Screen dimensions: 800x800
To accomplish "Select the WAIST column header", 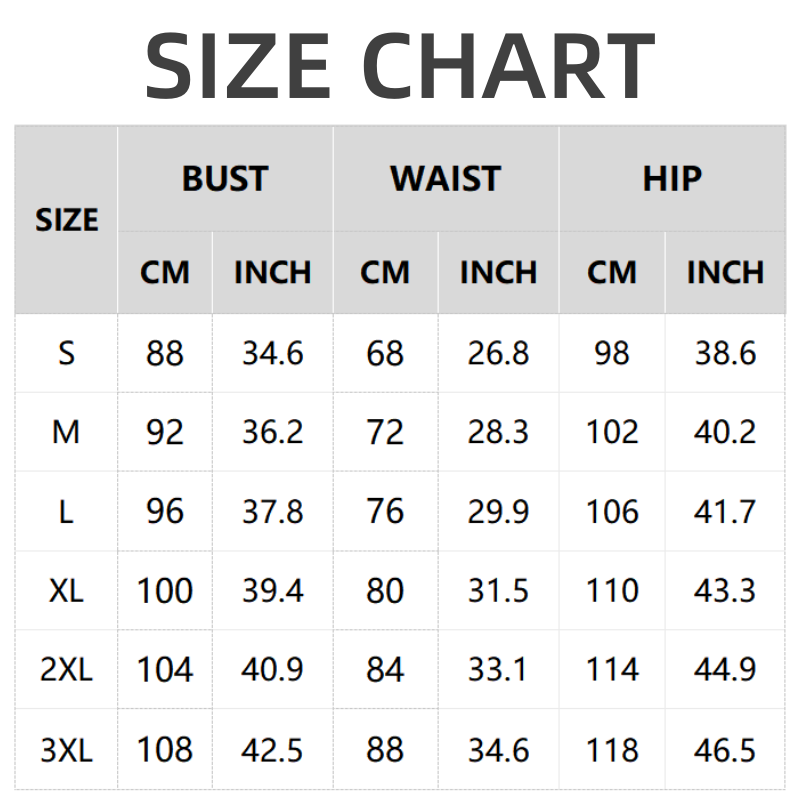I will pyautogui.click(x=445, y=179).
